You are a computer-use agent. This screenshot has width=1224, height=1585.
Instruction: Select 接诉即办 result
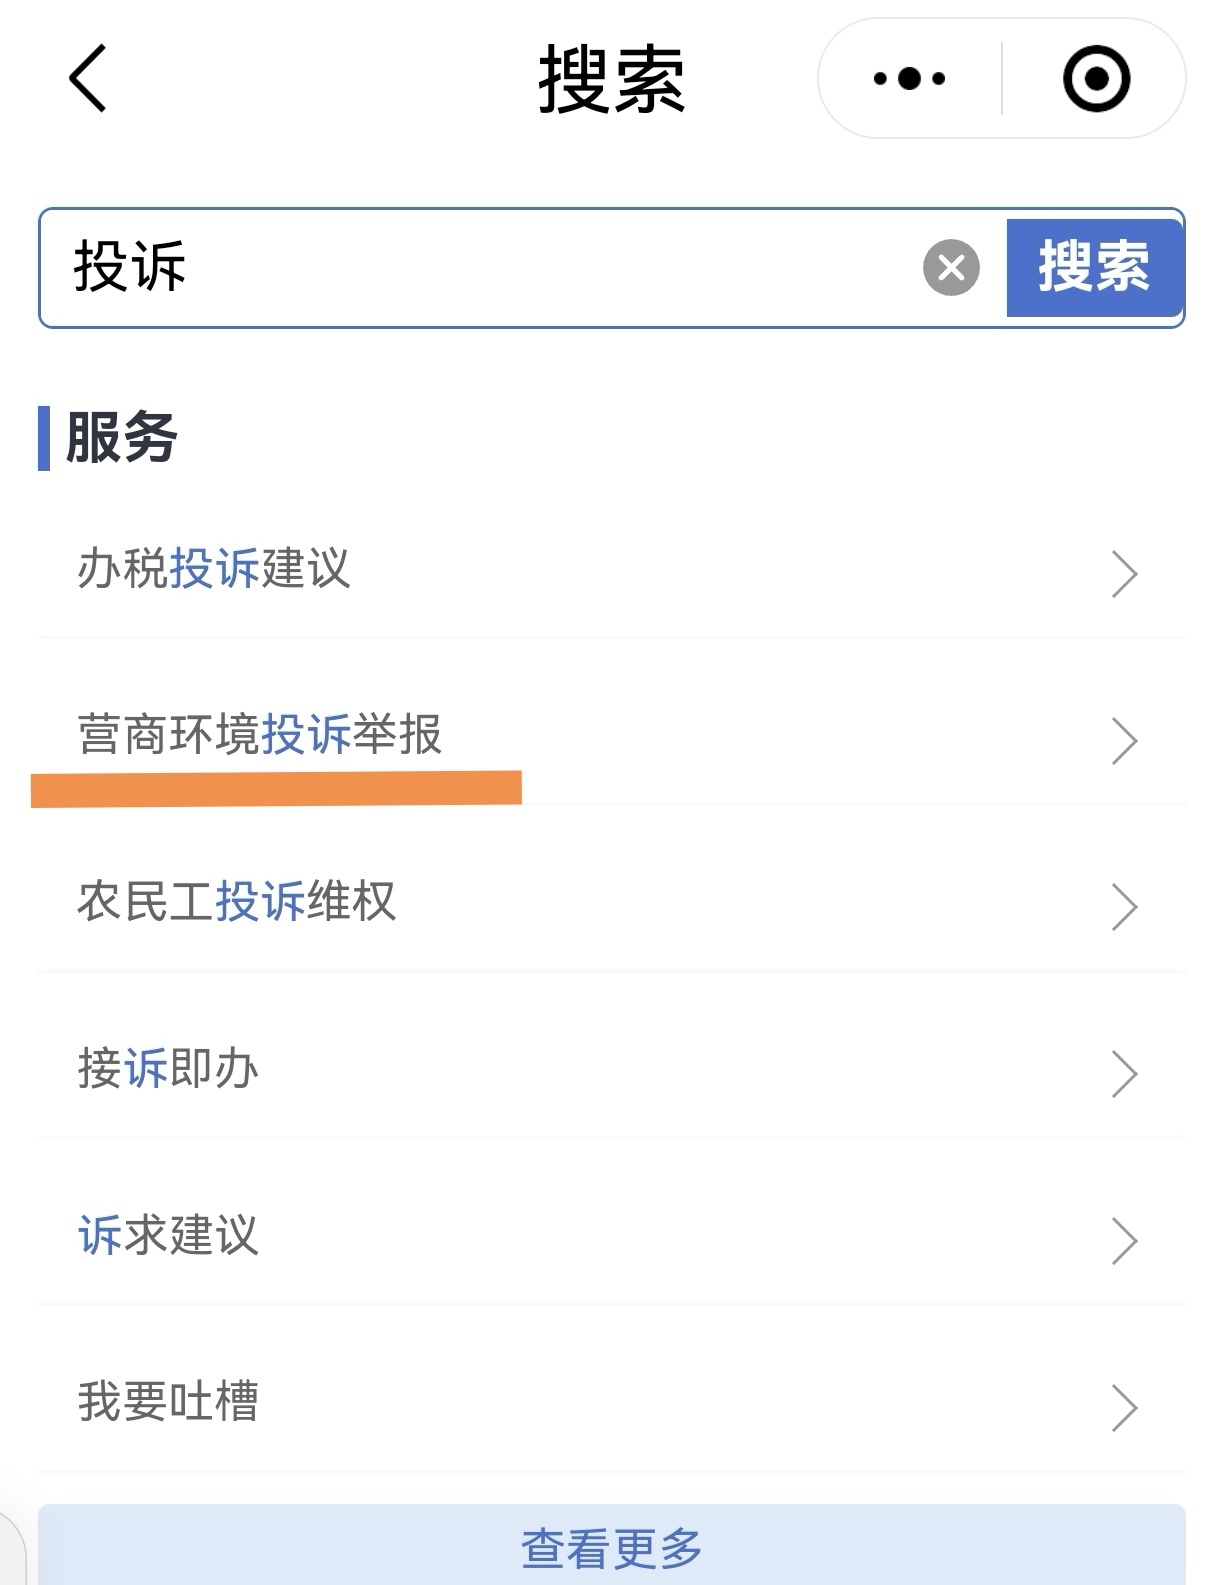(612, 1070)
